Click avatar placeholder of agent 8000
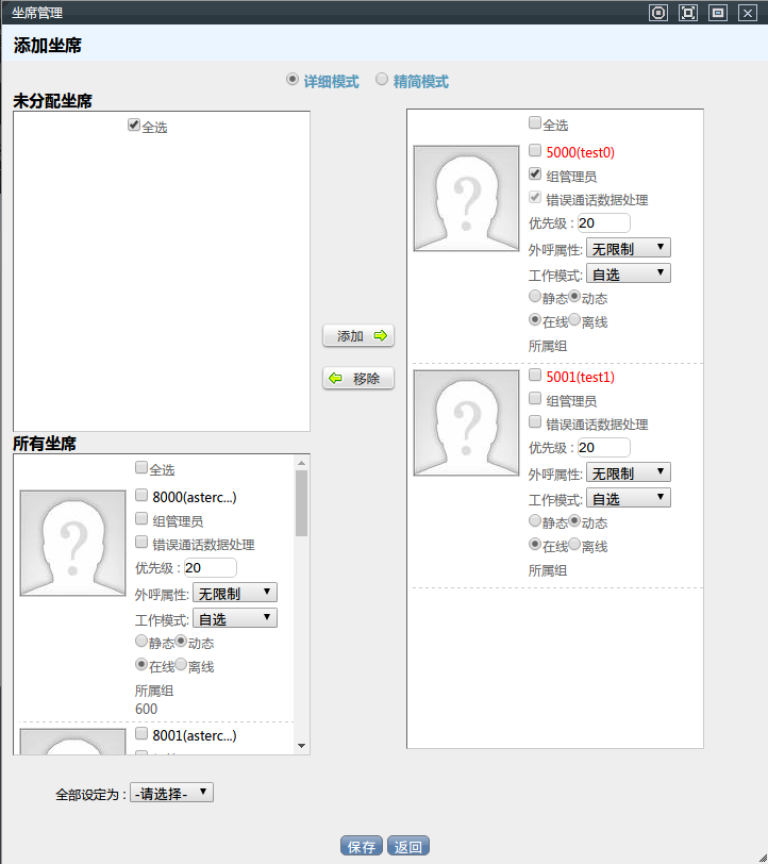Screen dimensions: 768x864 pyautogui.click(x=73, y=543)
